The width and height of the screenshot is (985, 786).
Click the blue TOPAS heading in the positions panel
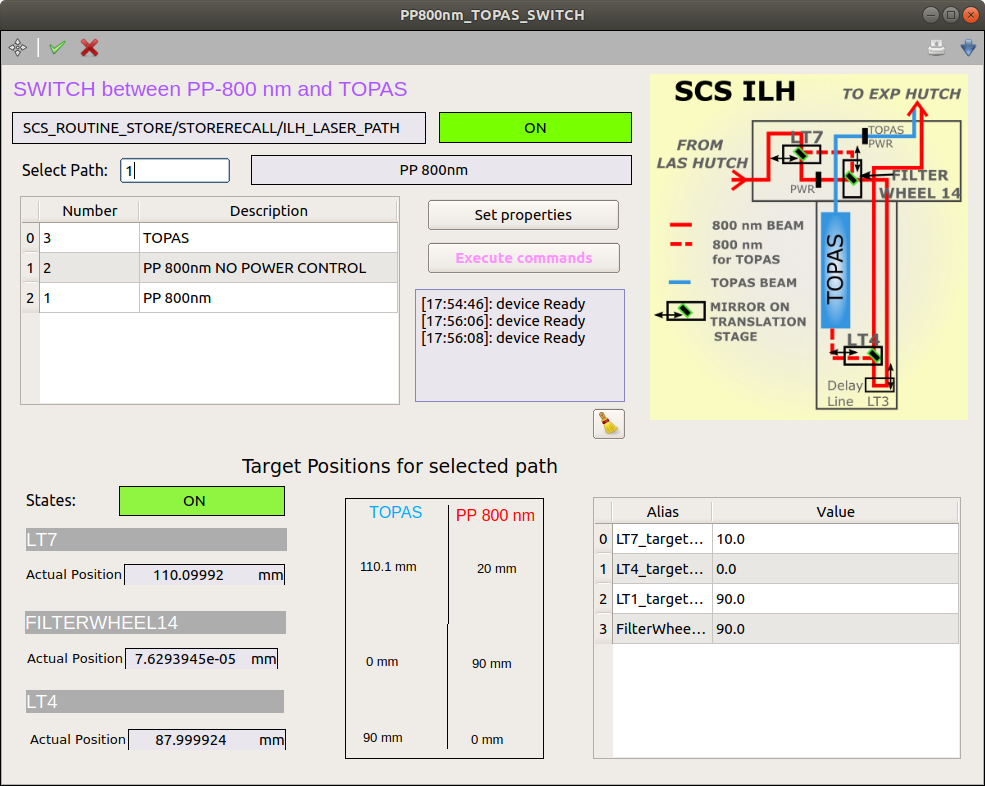click(x=396, y=513)
